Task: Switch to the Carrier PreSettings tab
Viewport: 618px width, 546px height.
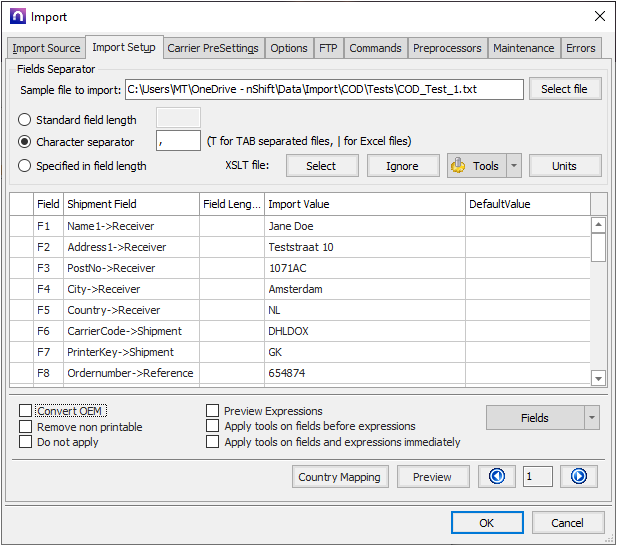Action: [x=213, y=48]
